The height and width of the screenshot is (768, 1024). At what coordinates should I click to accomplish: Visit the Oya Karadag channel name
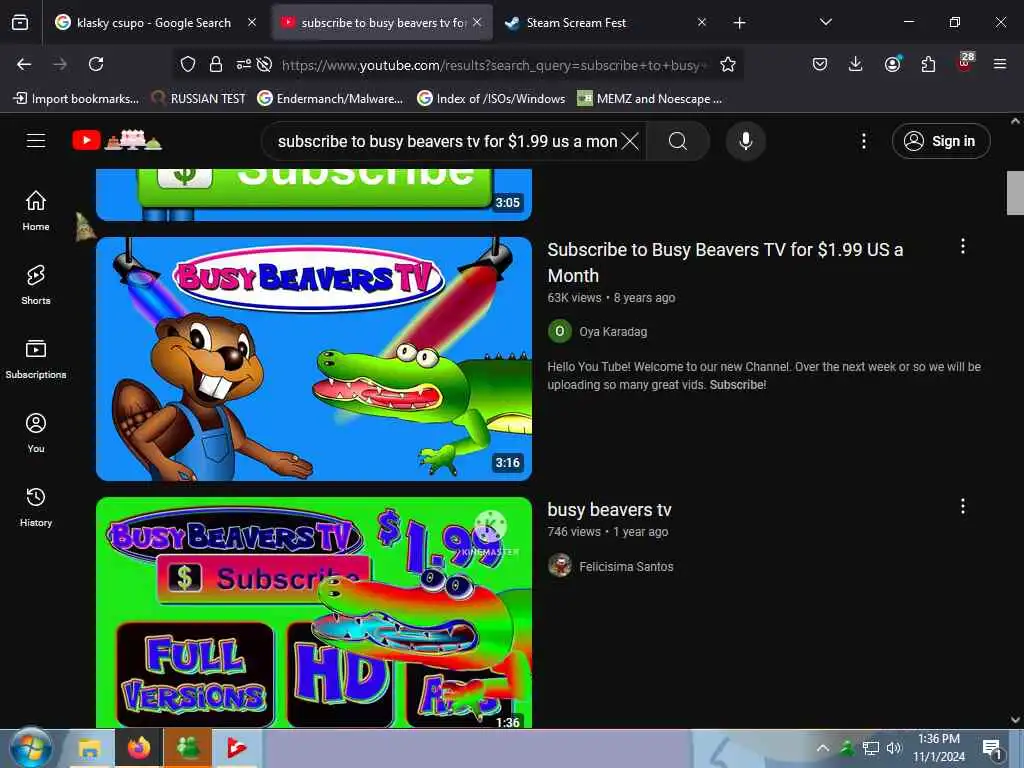coord(613,332)
